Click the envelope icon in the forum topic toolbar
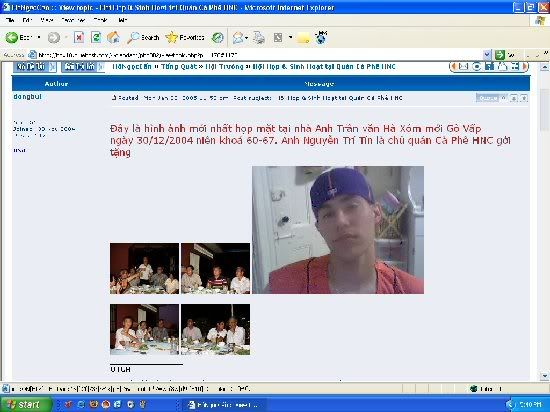 click(x=463, y=66)
